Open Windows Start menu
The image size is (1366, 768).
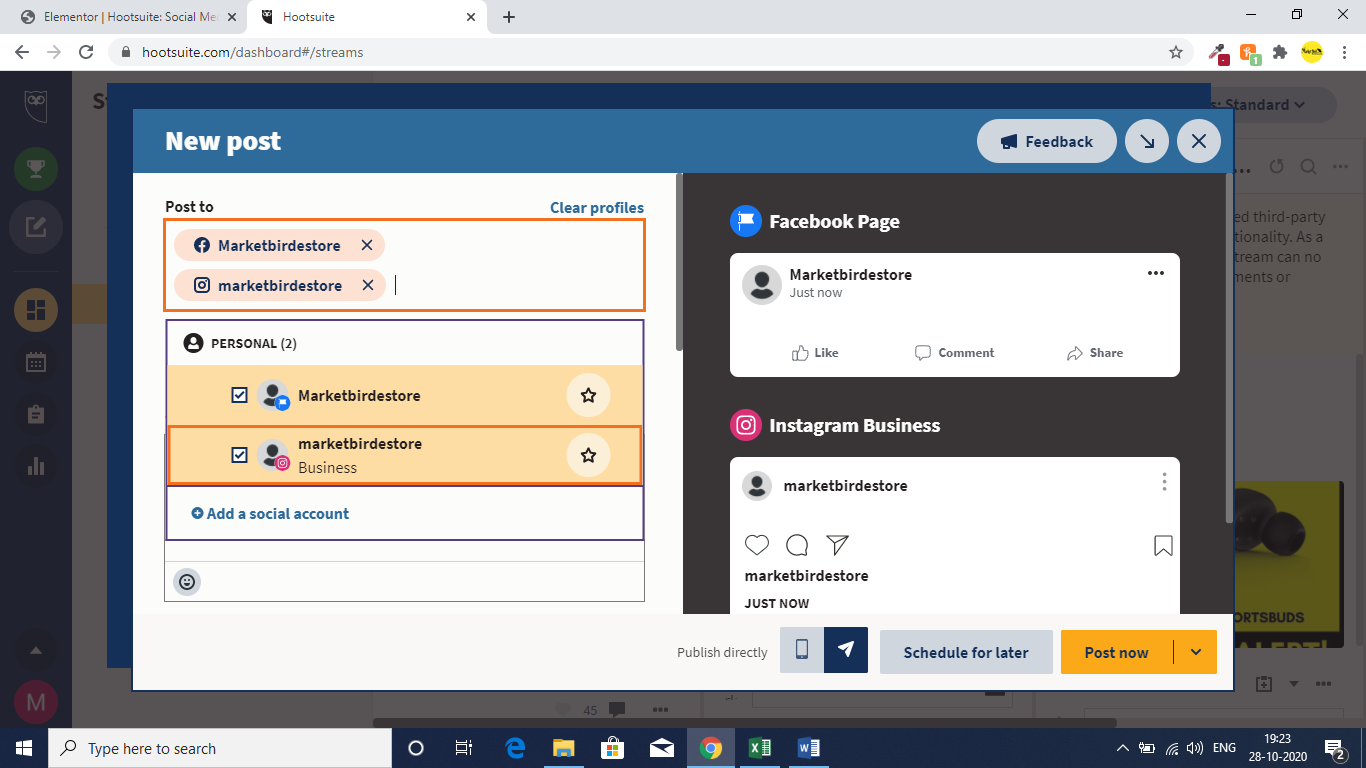tap(24, 748)
